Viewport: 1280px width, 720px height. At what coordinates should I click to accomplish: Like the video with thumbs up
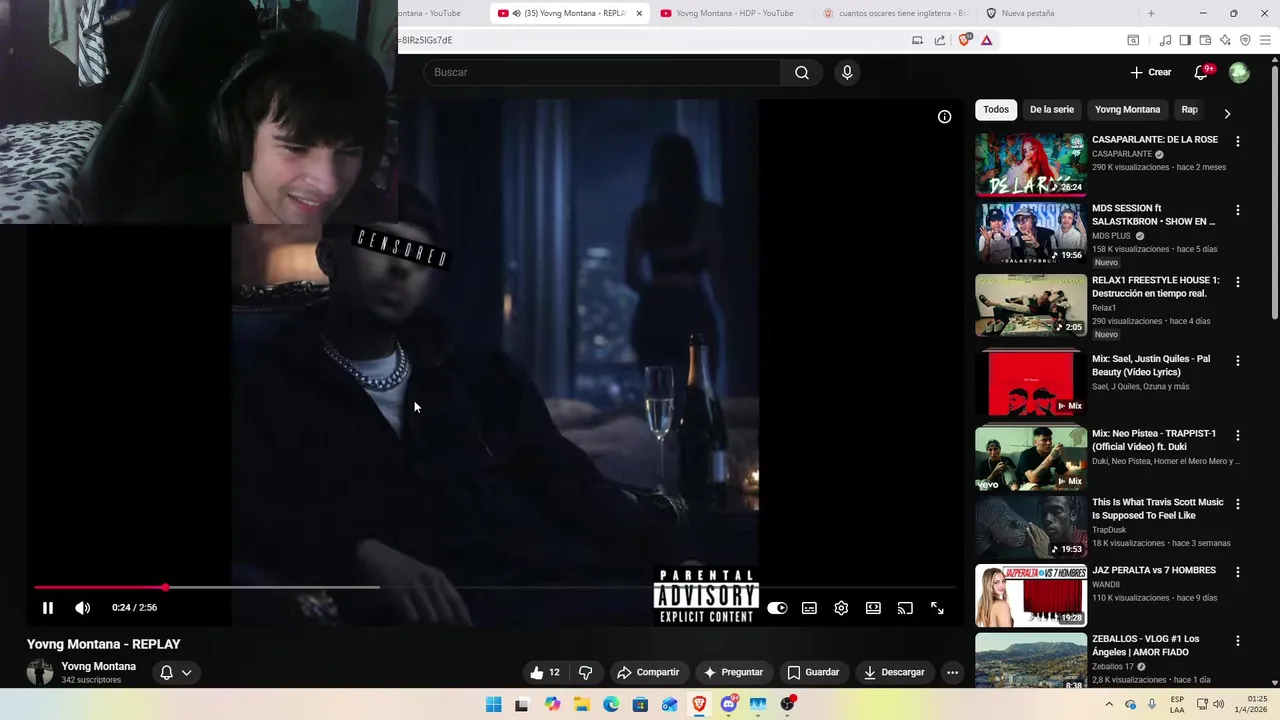(546, 672)
